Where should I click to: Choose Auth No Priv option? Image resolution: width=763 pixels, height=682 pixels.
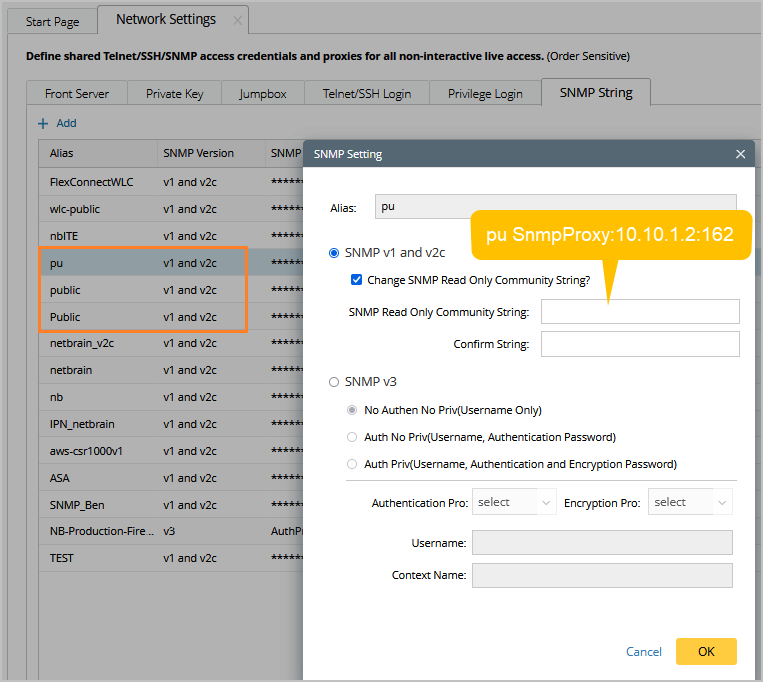[352, 437]
